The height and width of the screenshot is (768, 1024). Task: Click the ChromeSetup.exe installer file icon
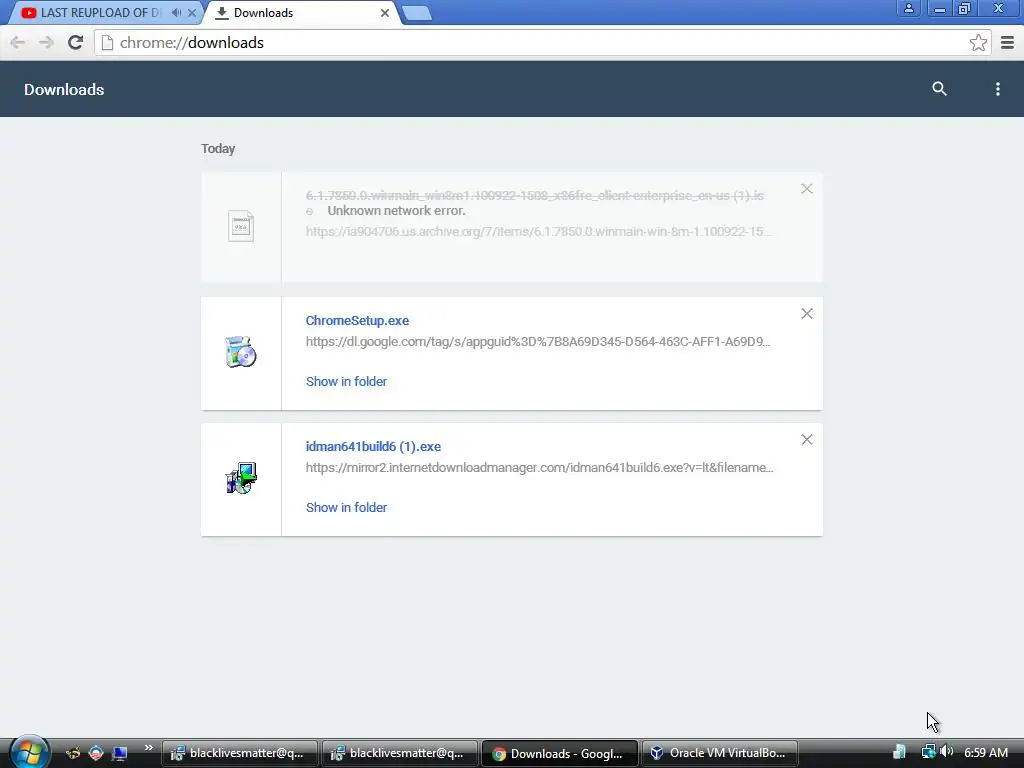click(x=241, y=352)
